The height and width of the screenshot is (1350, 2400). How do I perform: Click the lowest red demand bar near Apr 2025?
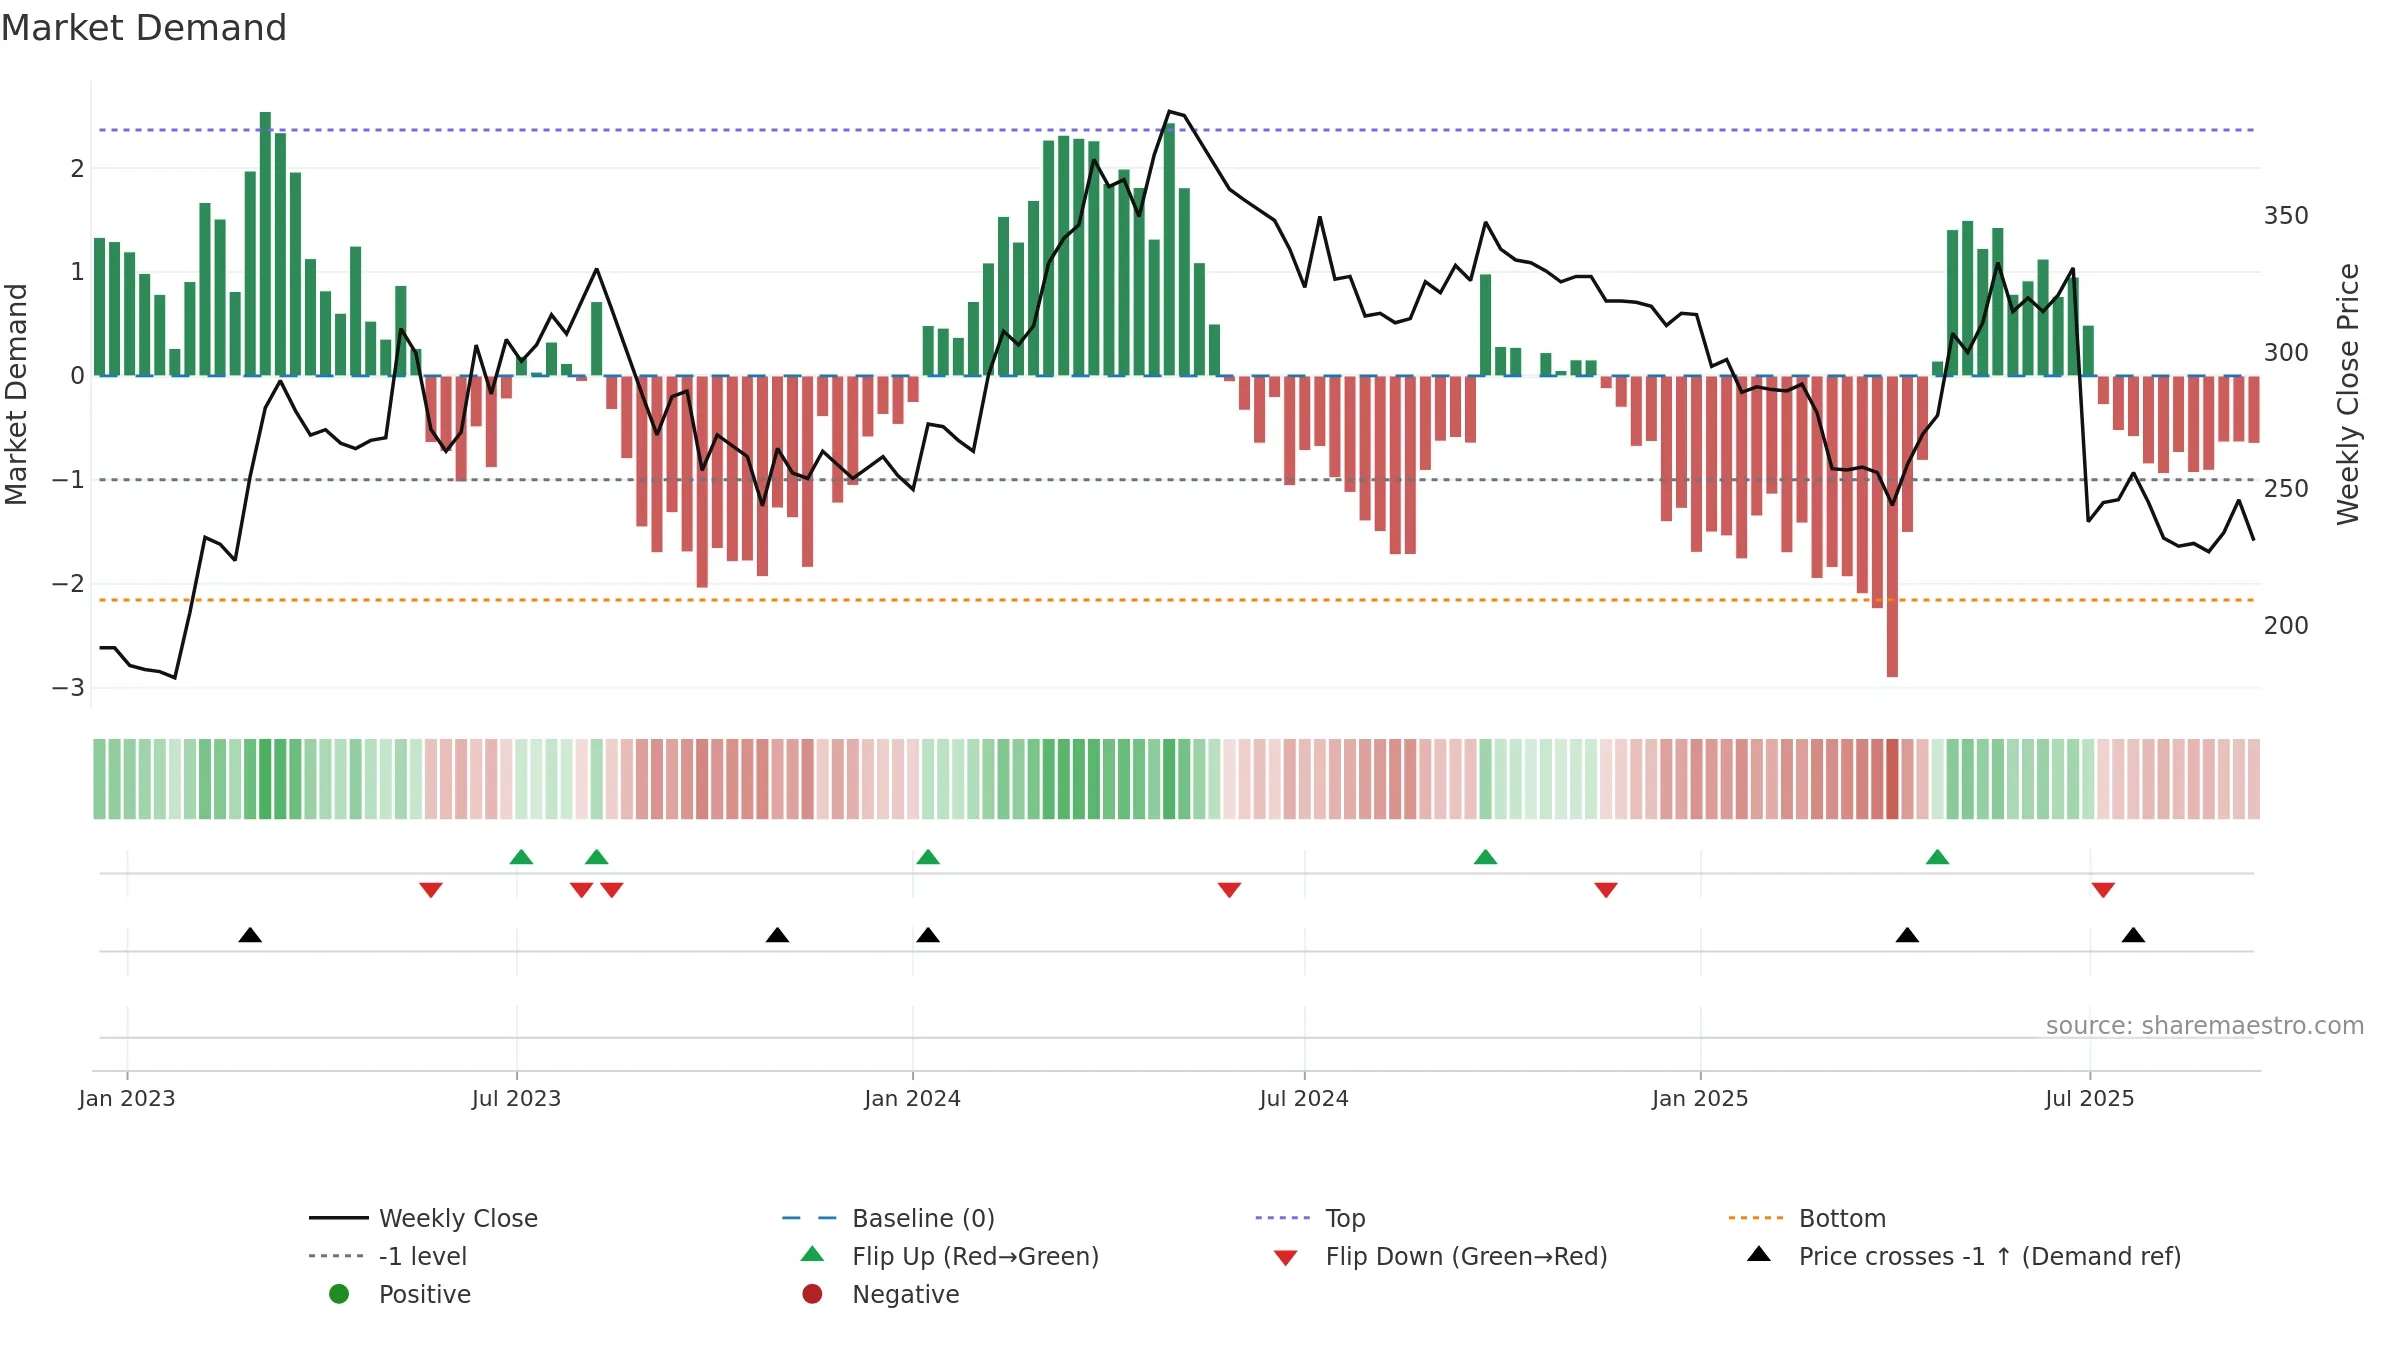pyautogui.click(x=1892, y=526)
